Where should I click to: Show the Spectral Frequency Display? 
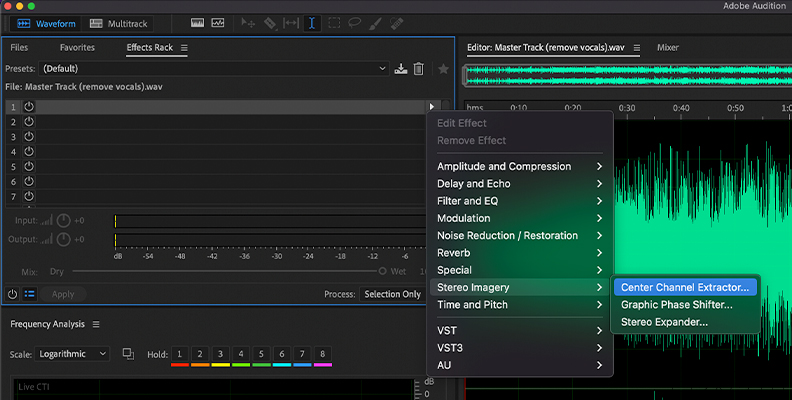pyautogui.click(x=197, y=23)
